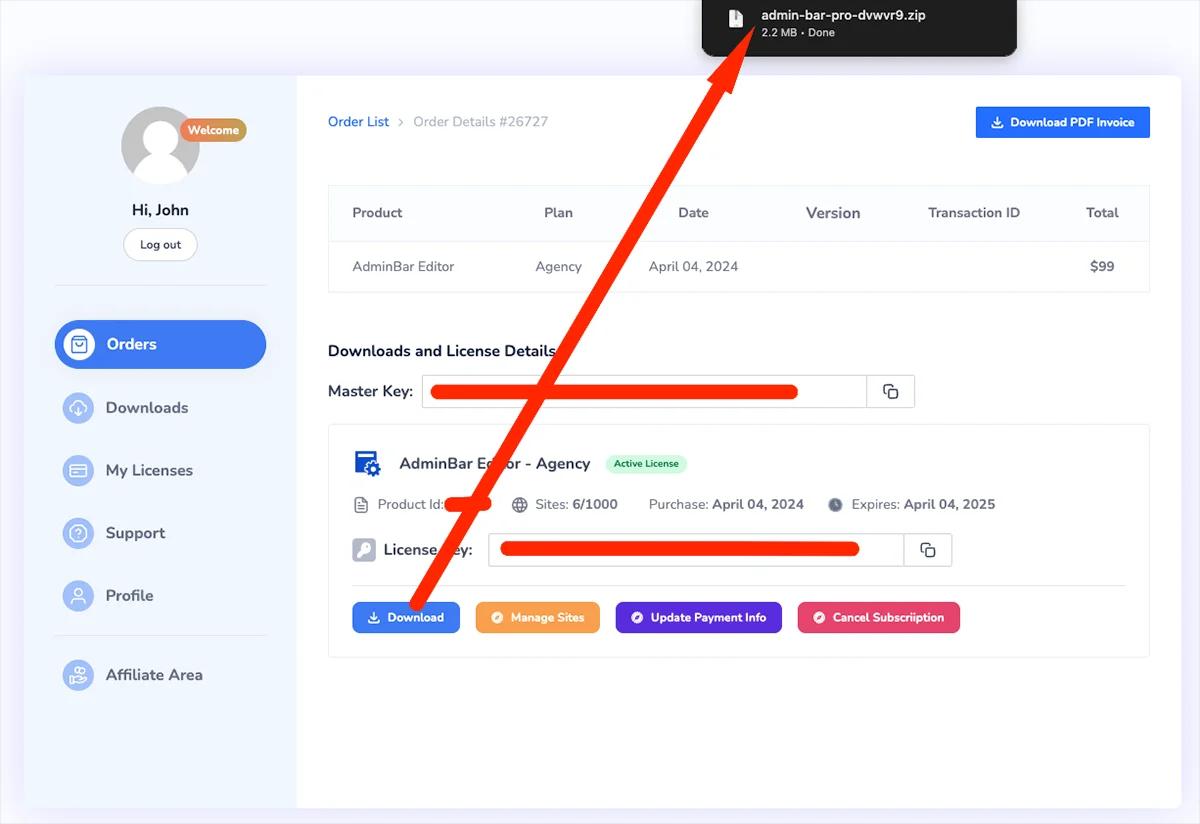The image size is (1200, 824).
Task: Click the AdminBar Editor product logo icon
Action: pyautogui.click(x=367, y=462)
